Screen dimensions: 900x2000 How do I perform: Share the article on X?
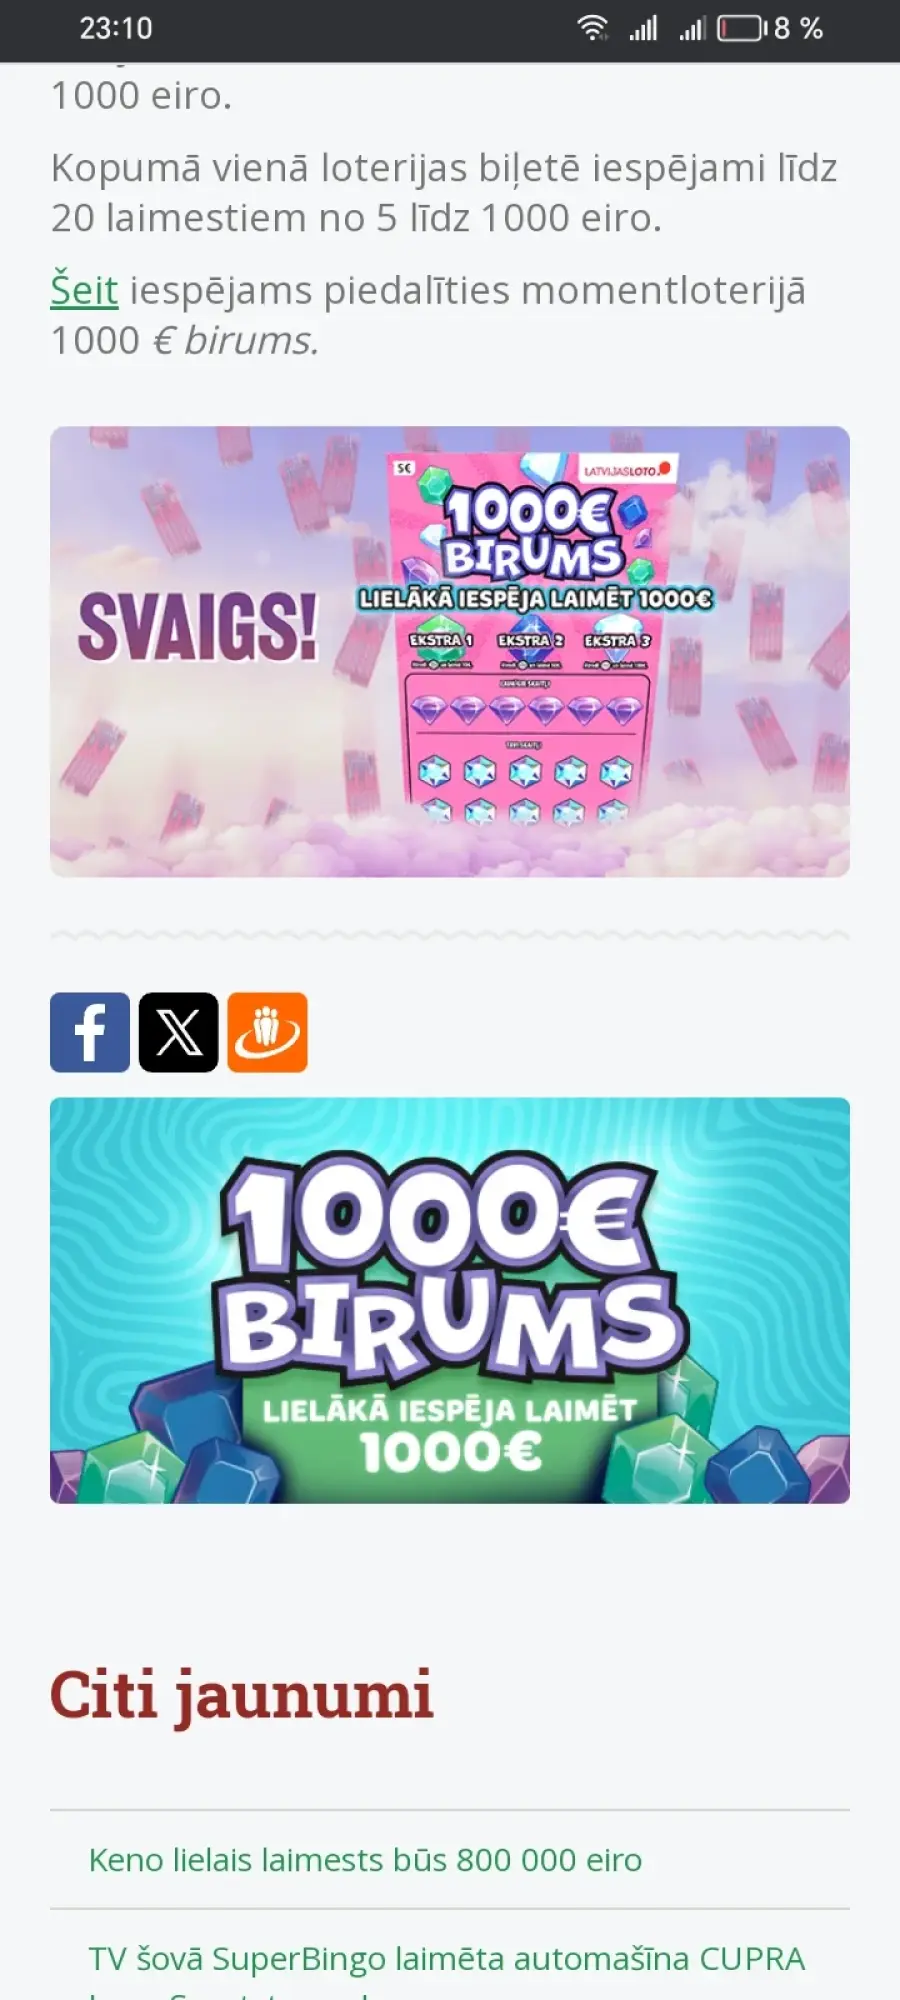click(179, 1032)
